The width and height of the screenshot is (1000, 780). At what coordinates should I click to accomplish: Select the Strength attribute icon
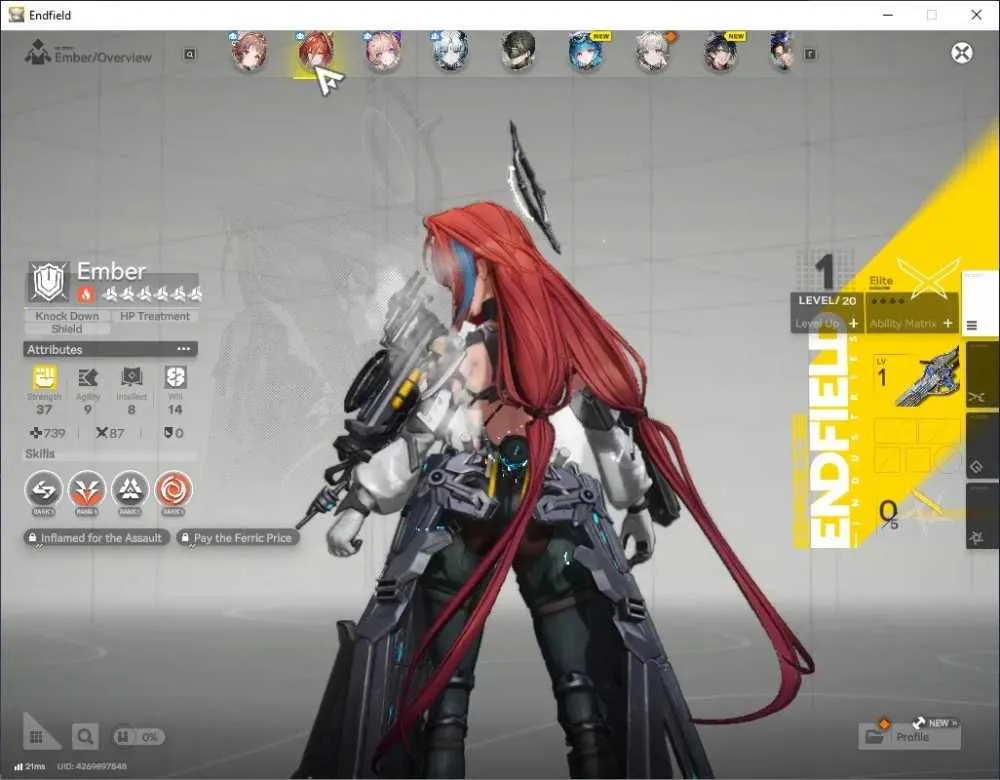point(44,378)
